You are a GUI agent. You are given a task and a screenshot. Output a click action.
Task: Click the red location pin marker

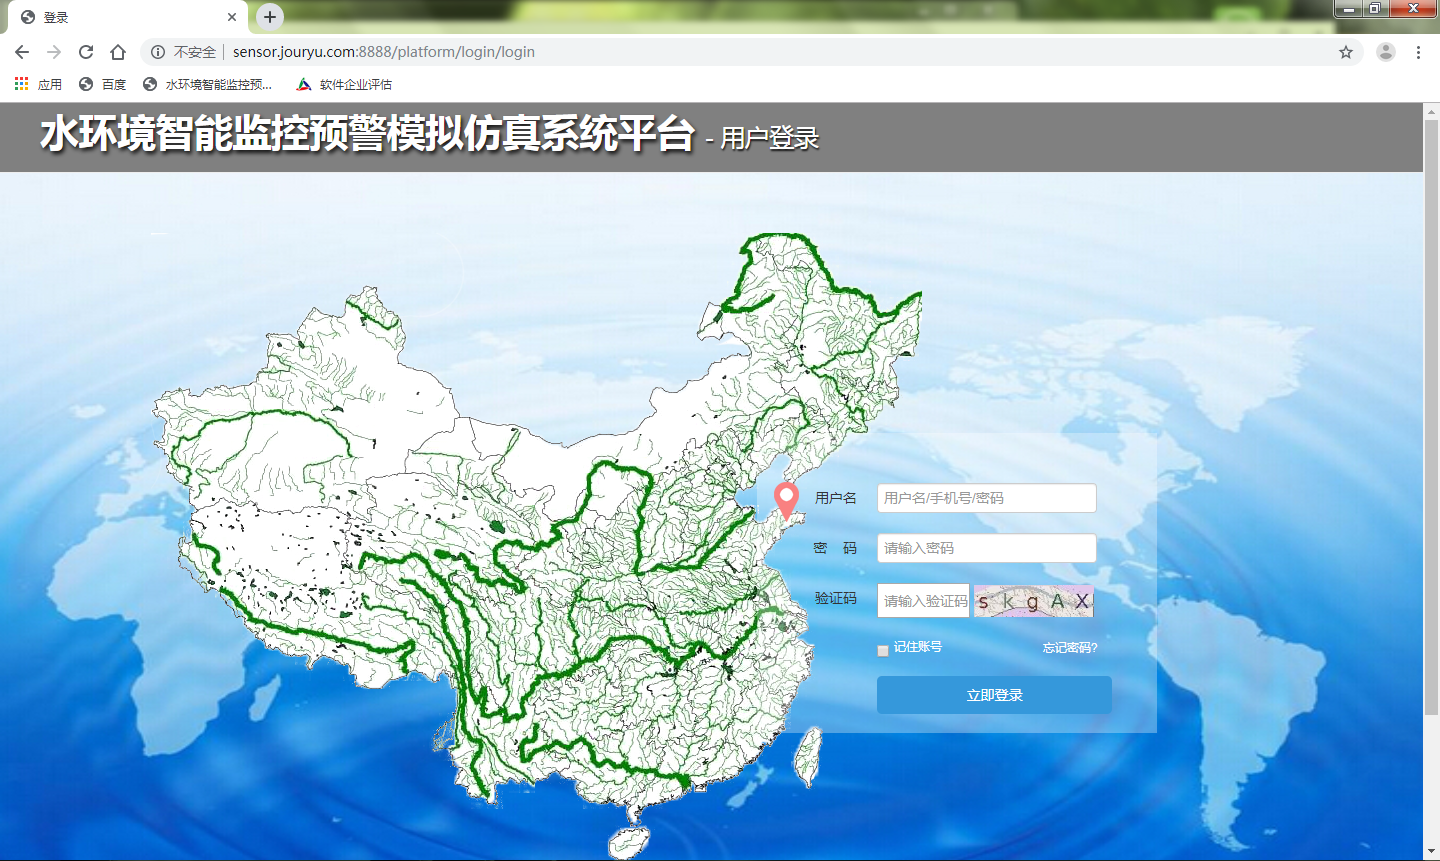[x=787, y=500]
